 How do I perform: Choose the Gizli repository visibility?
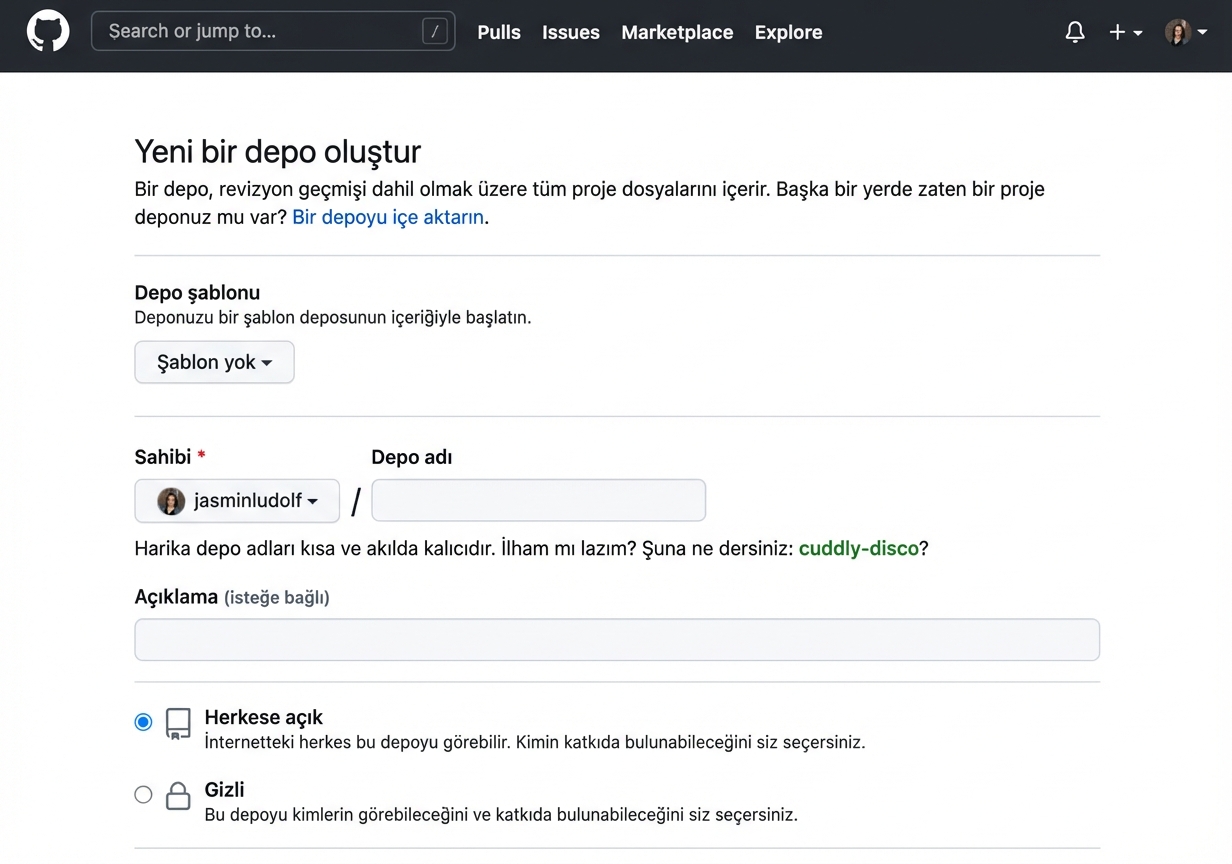point(143,794)
